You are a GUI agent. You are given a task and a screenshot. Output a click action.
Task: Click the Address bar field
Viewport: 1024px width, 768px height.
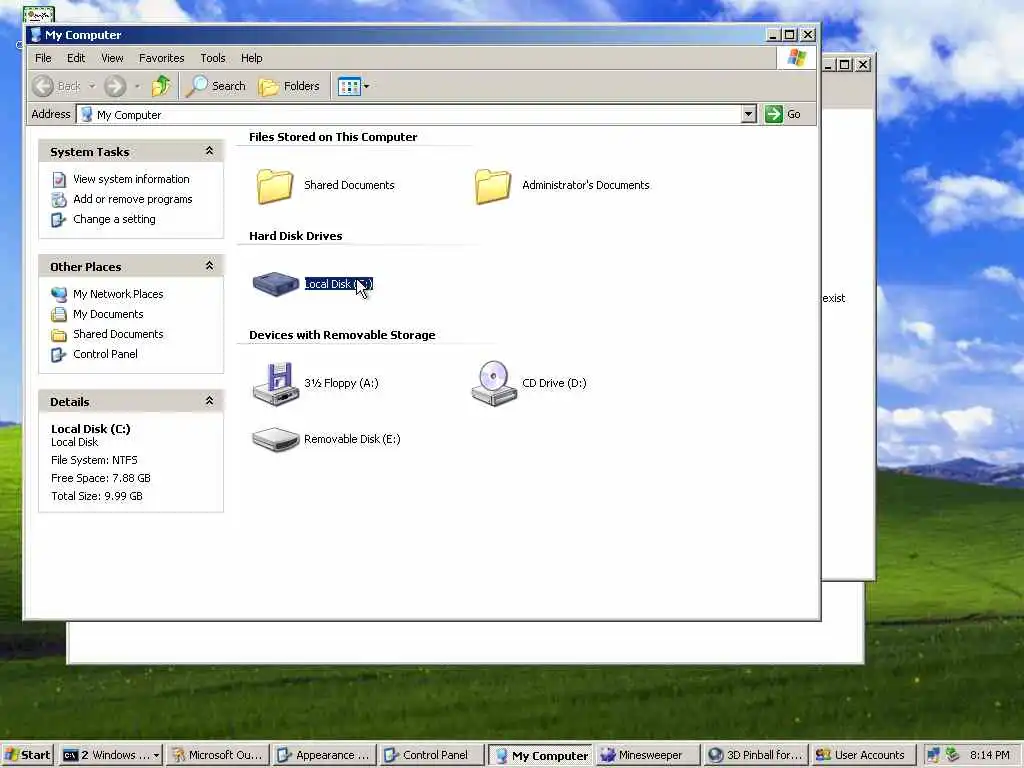417,114
